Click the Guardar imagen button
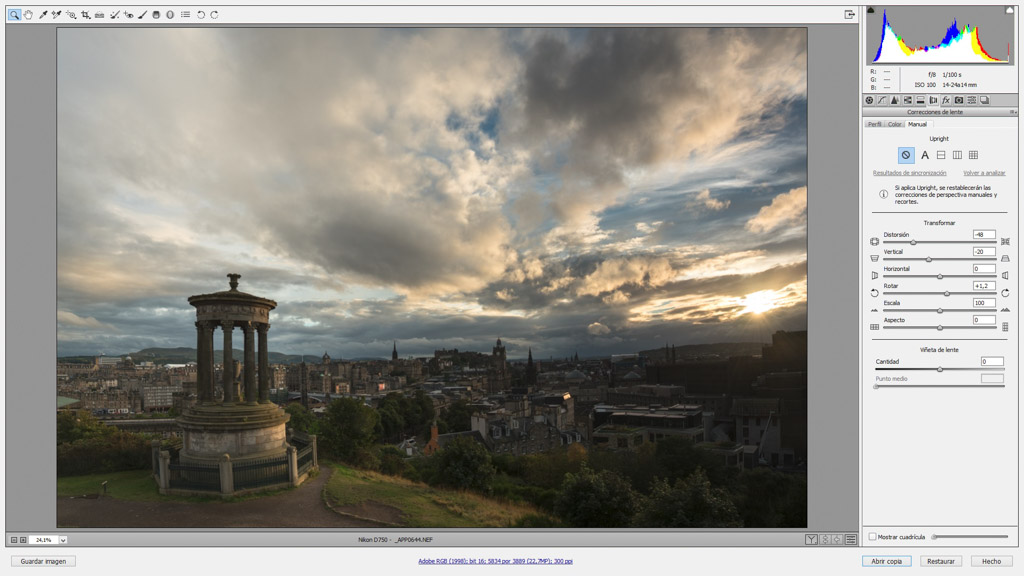This screenshot has height=576, width=1024. pos(43,561)
